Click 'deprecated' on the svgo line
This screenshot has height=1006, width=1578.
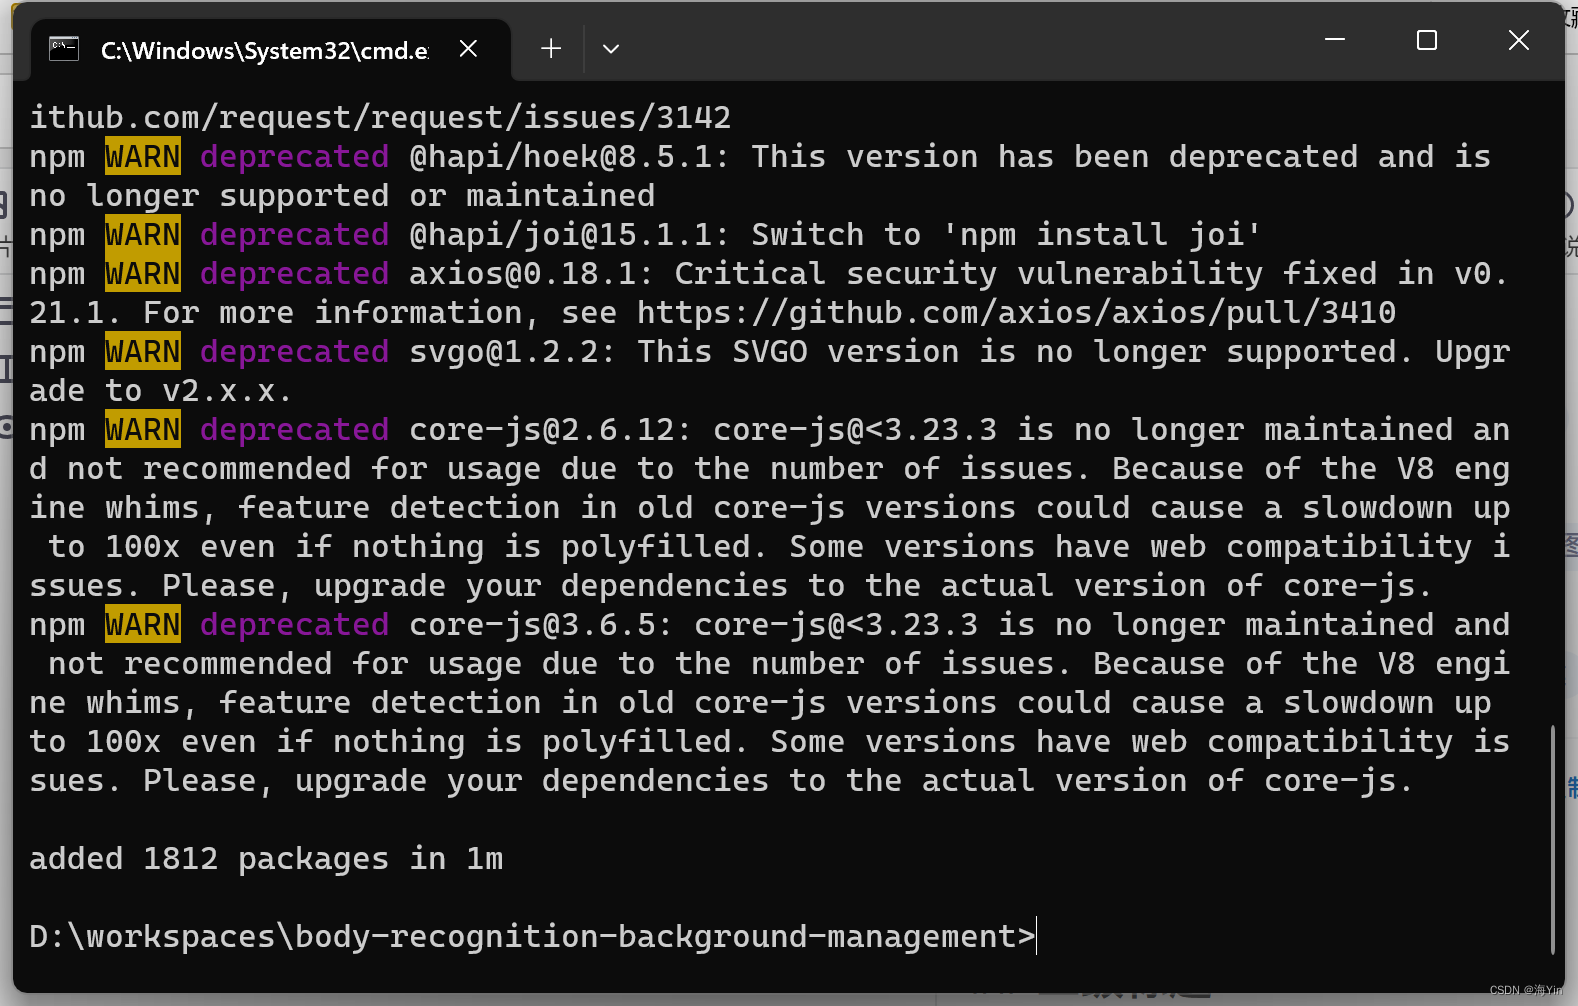[x=295, y=352]
